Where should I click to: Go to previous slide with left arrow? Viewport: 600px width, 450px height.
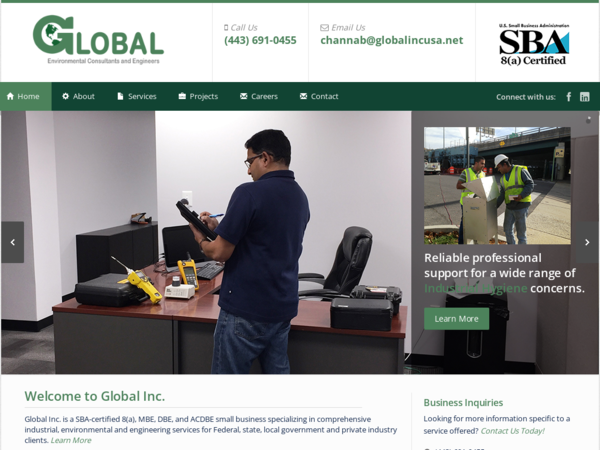(x=13, y=242)
